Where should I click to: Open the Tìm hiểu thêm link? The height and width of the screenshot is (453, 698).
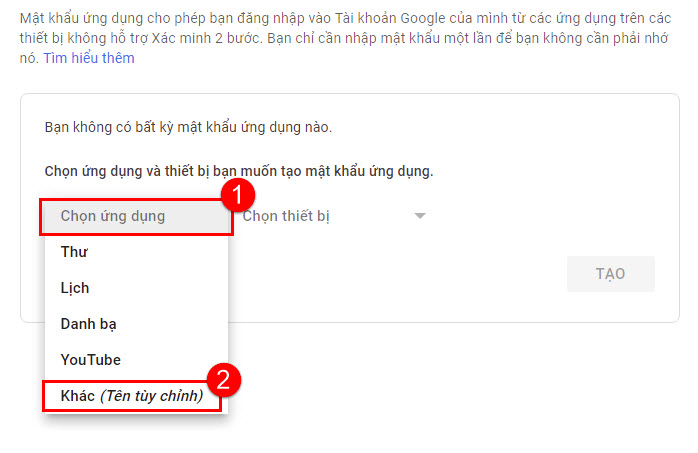pyautogui.click(x=89, y=58)
